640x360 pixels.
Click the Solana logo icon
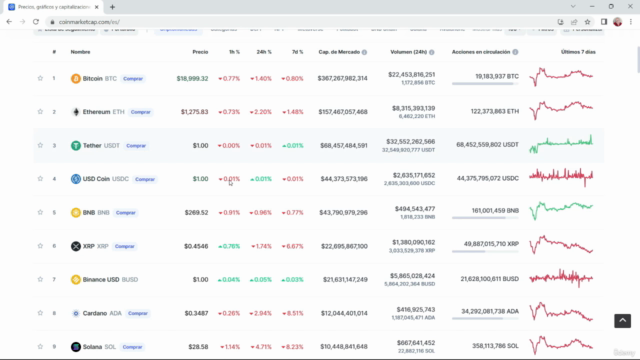pos(76,347)
